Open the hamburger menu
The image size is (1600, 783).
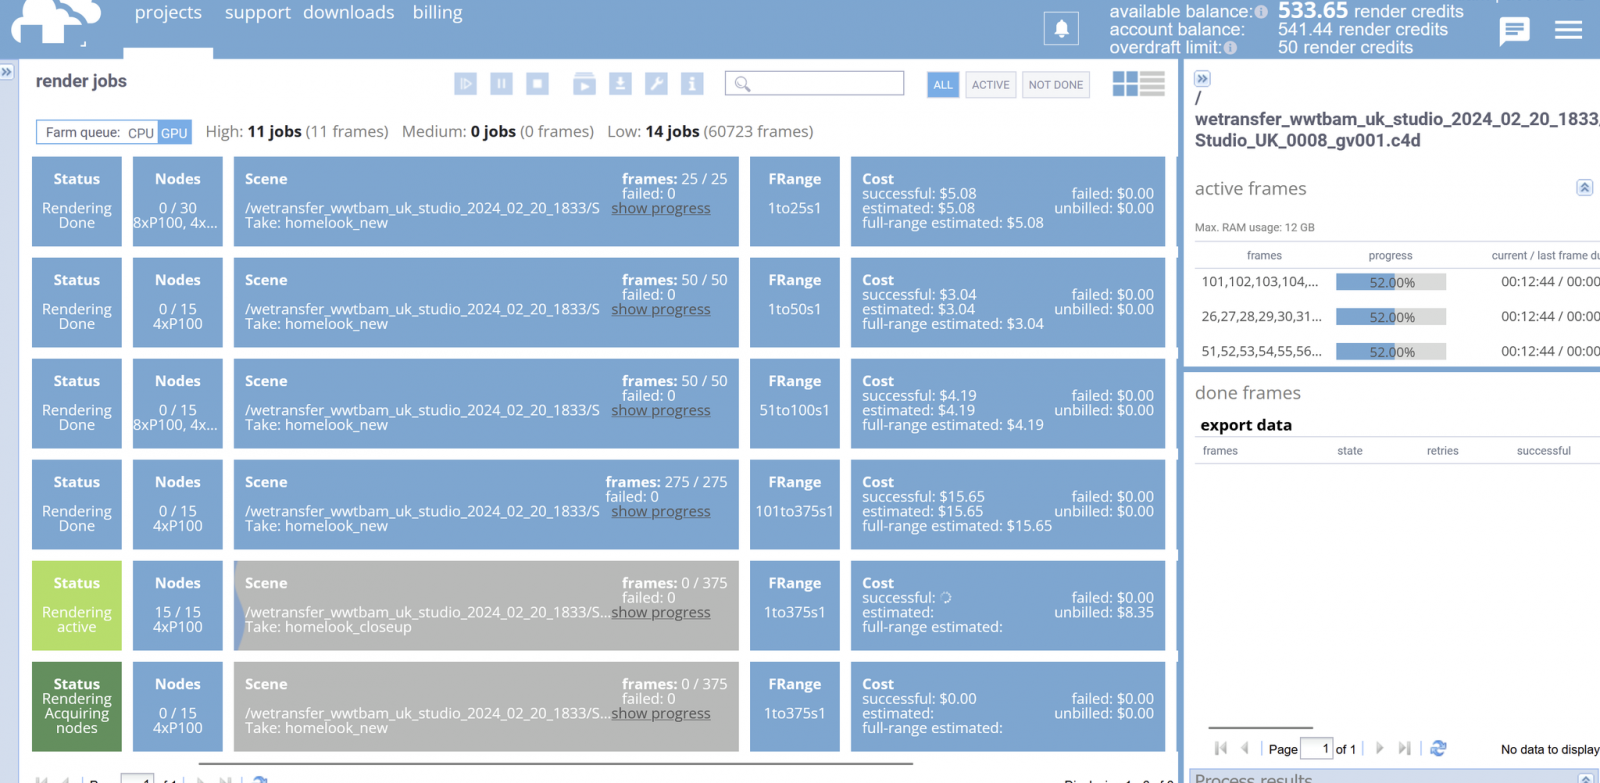(1568, 30)
